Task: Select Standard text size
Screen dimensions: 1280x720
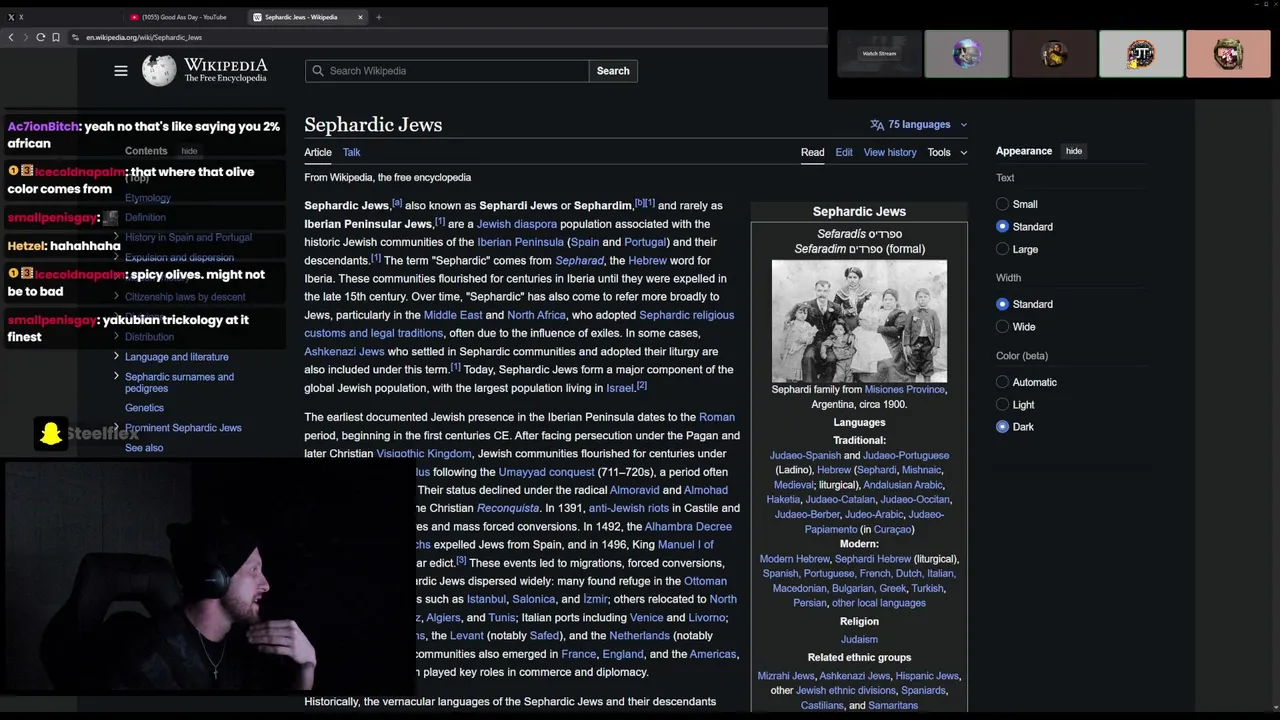Action: (1002, 227)
